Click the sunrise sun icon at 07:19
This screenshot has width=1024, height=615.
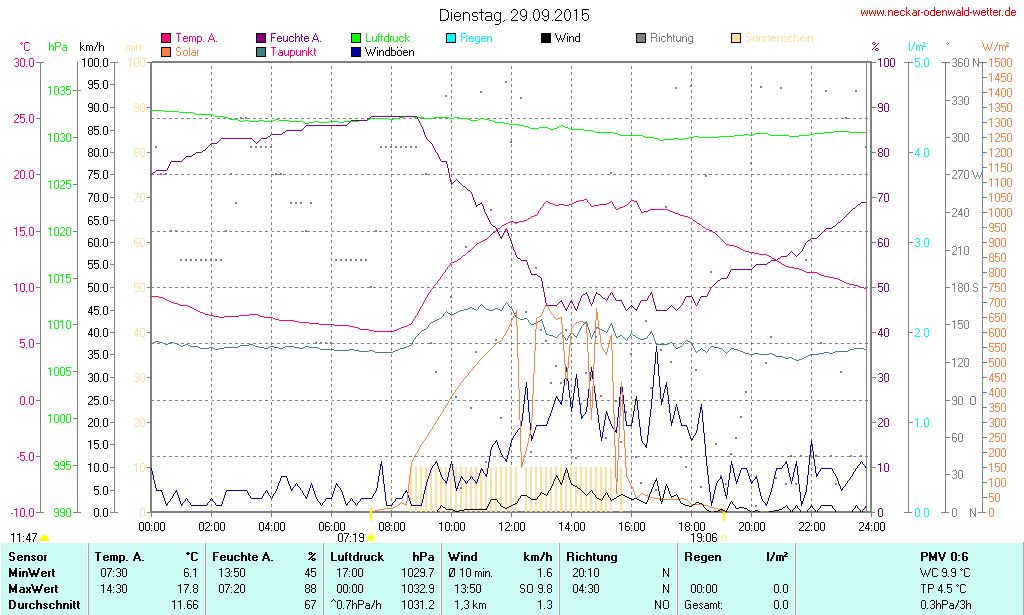(x=371, y=538)
